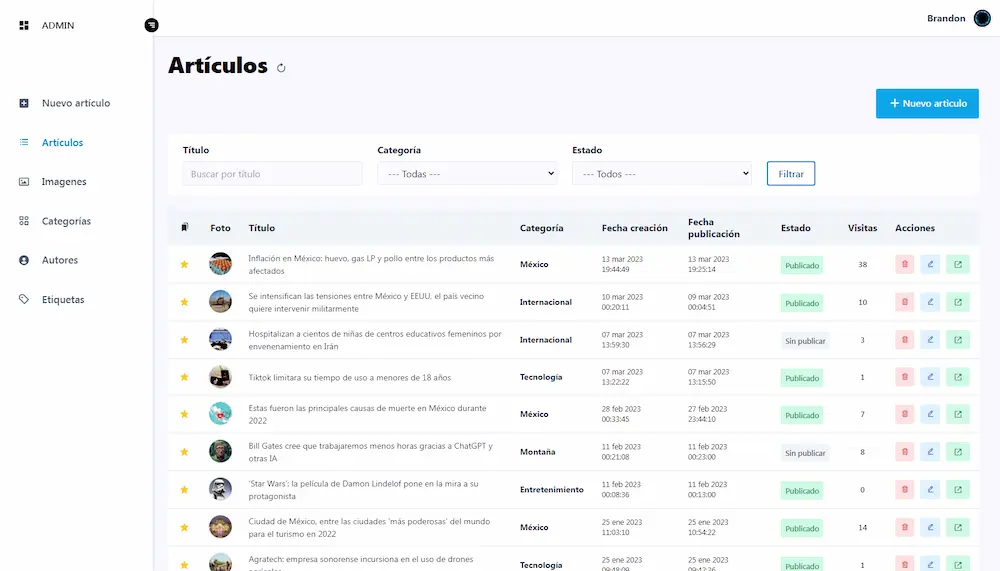Delete the Inflación en México article
The width and height of the screenshot is (1000, 571).
tap(904, 265)
